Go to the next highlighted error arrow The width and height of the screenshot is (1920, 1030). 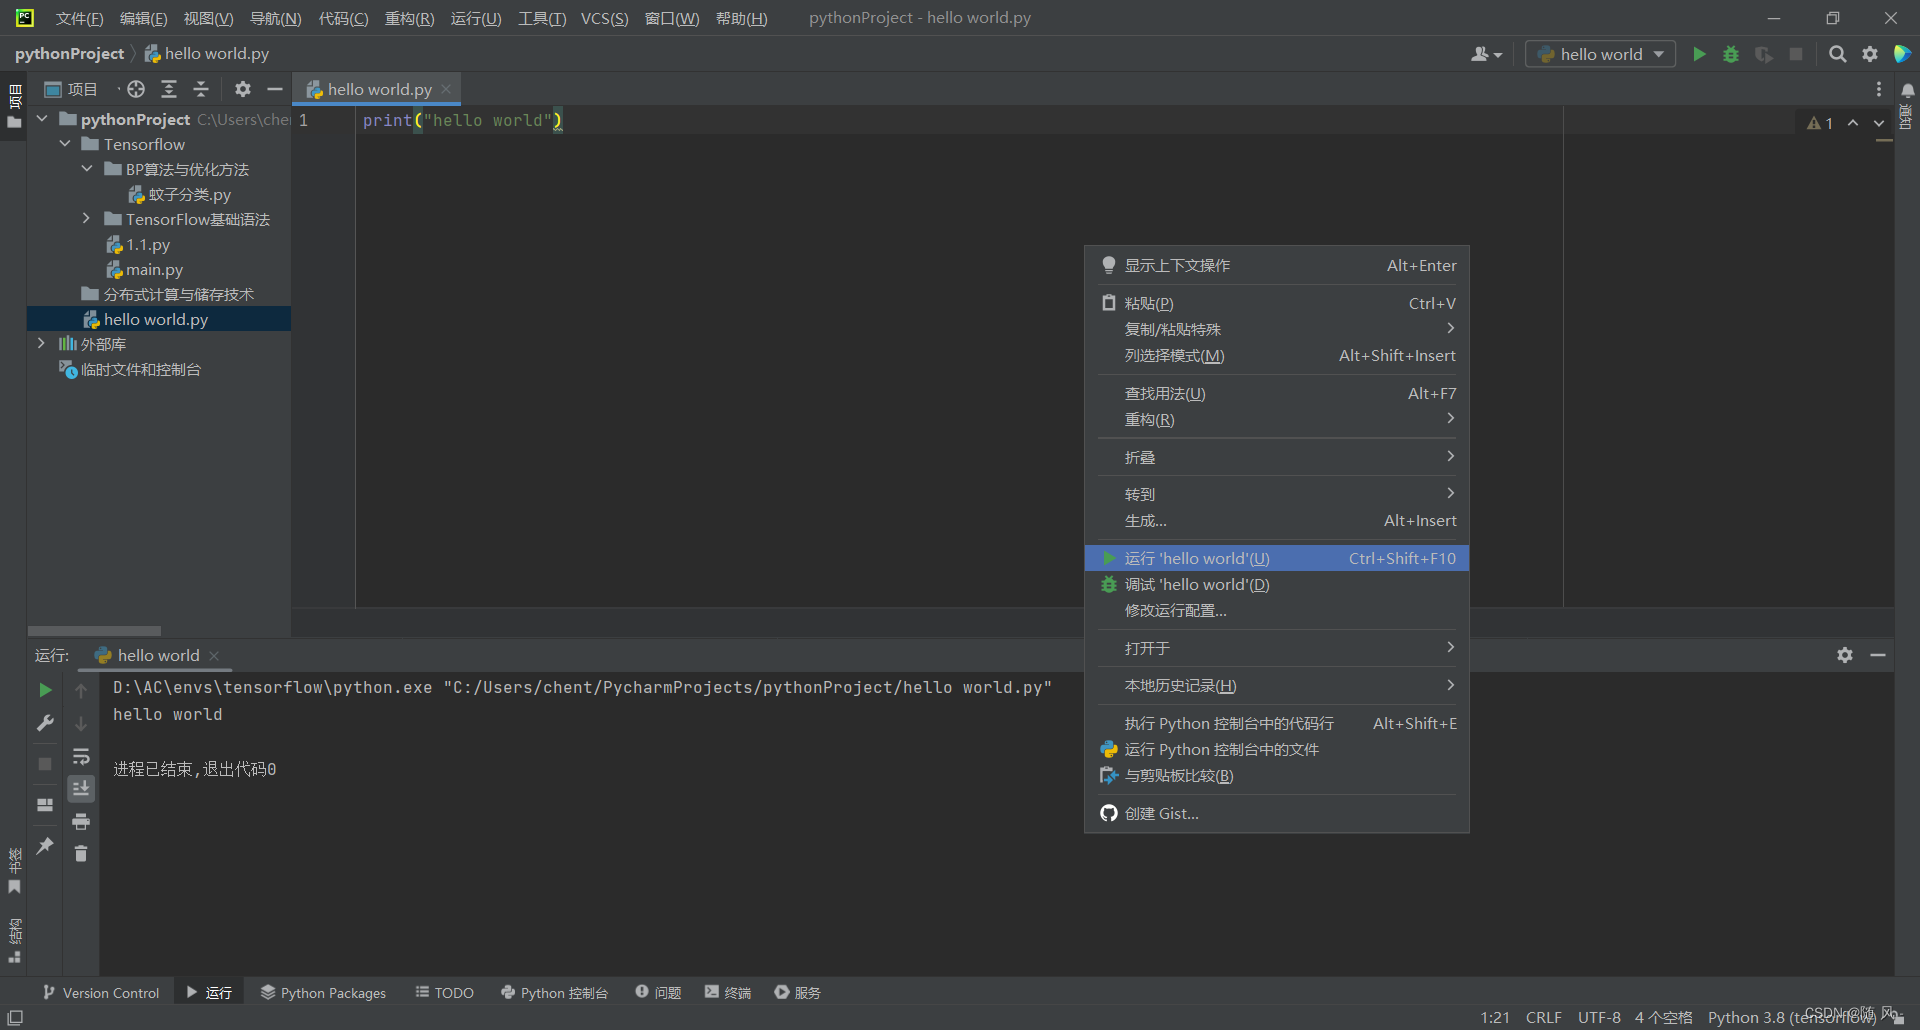pos(1879,123)
